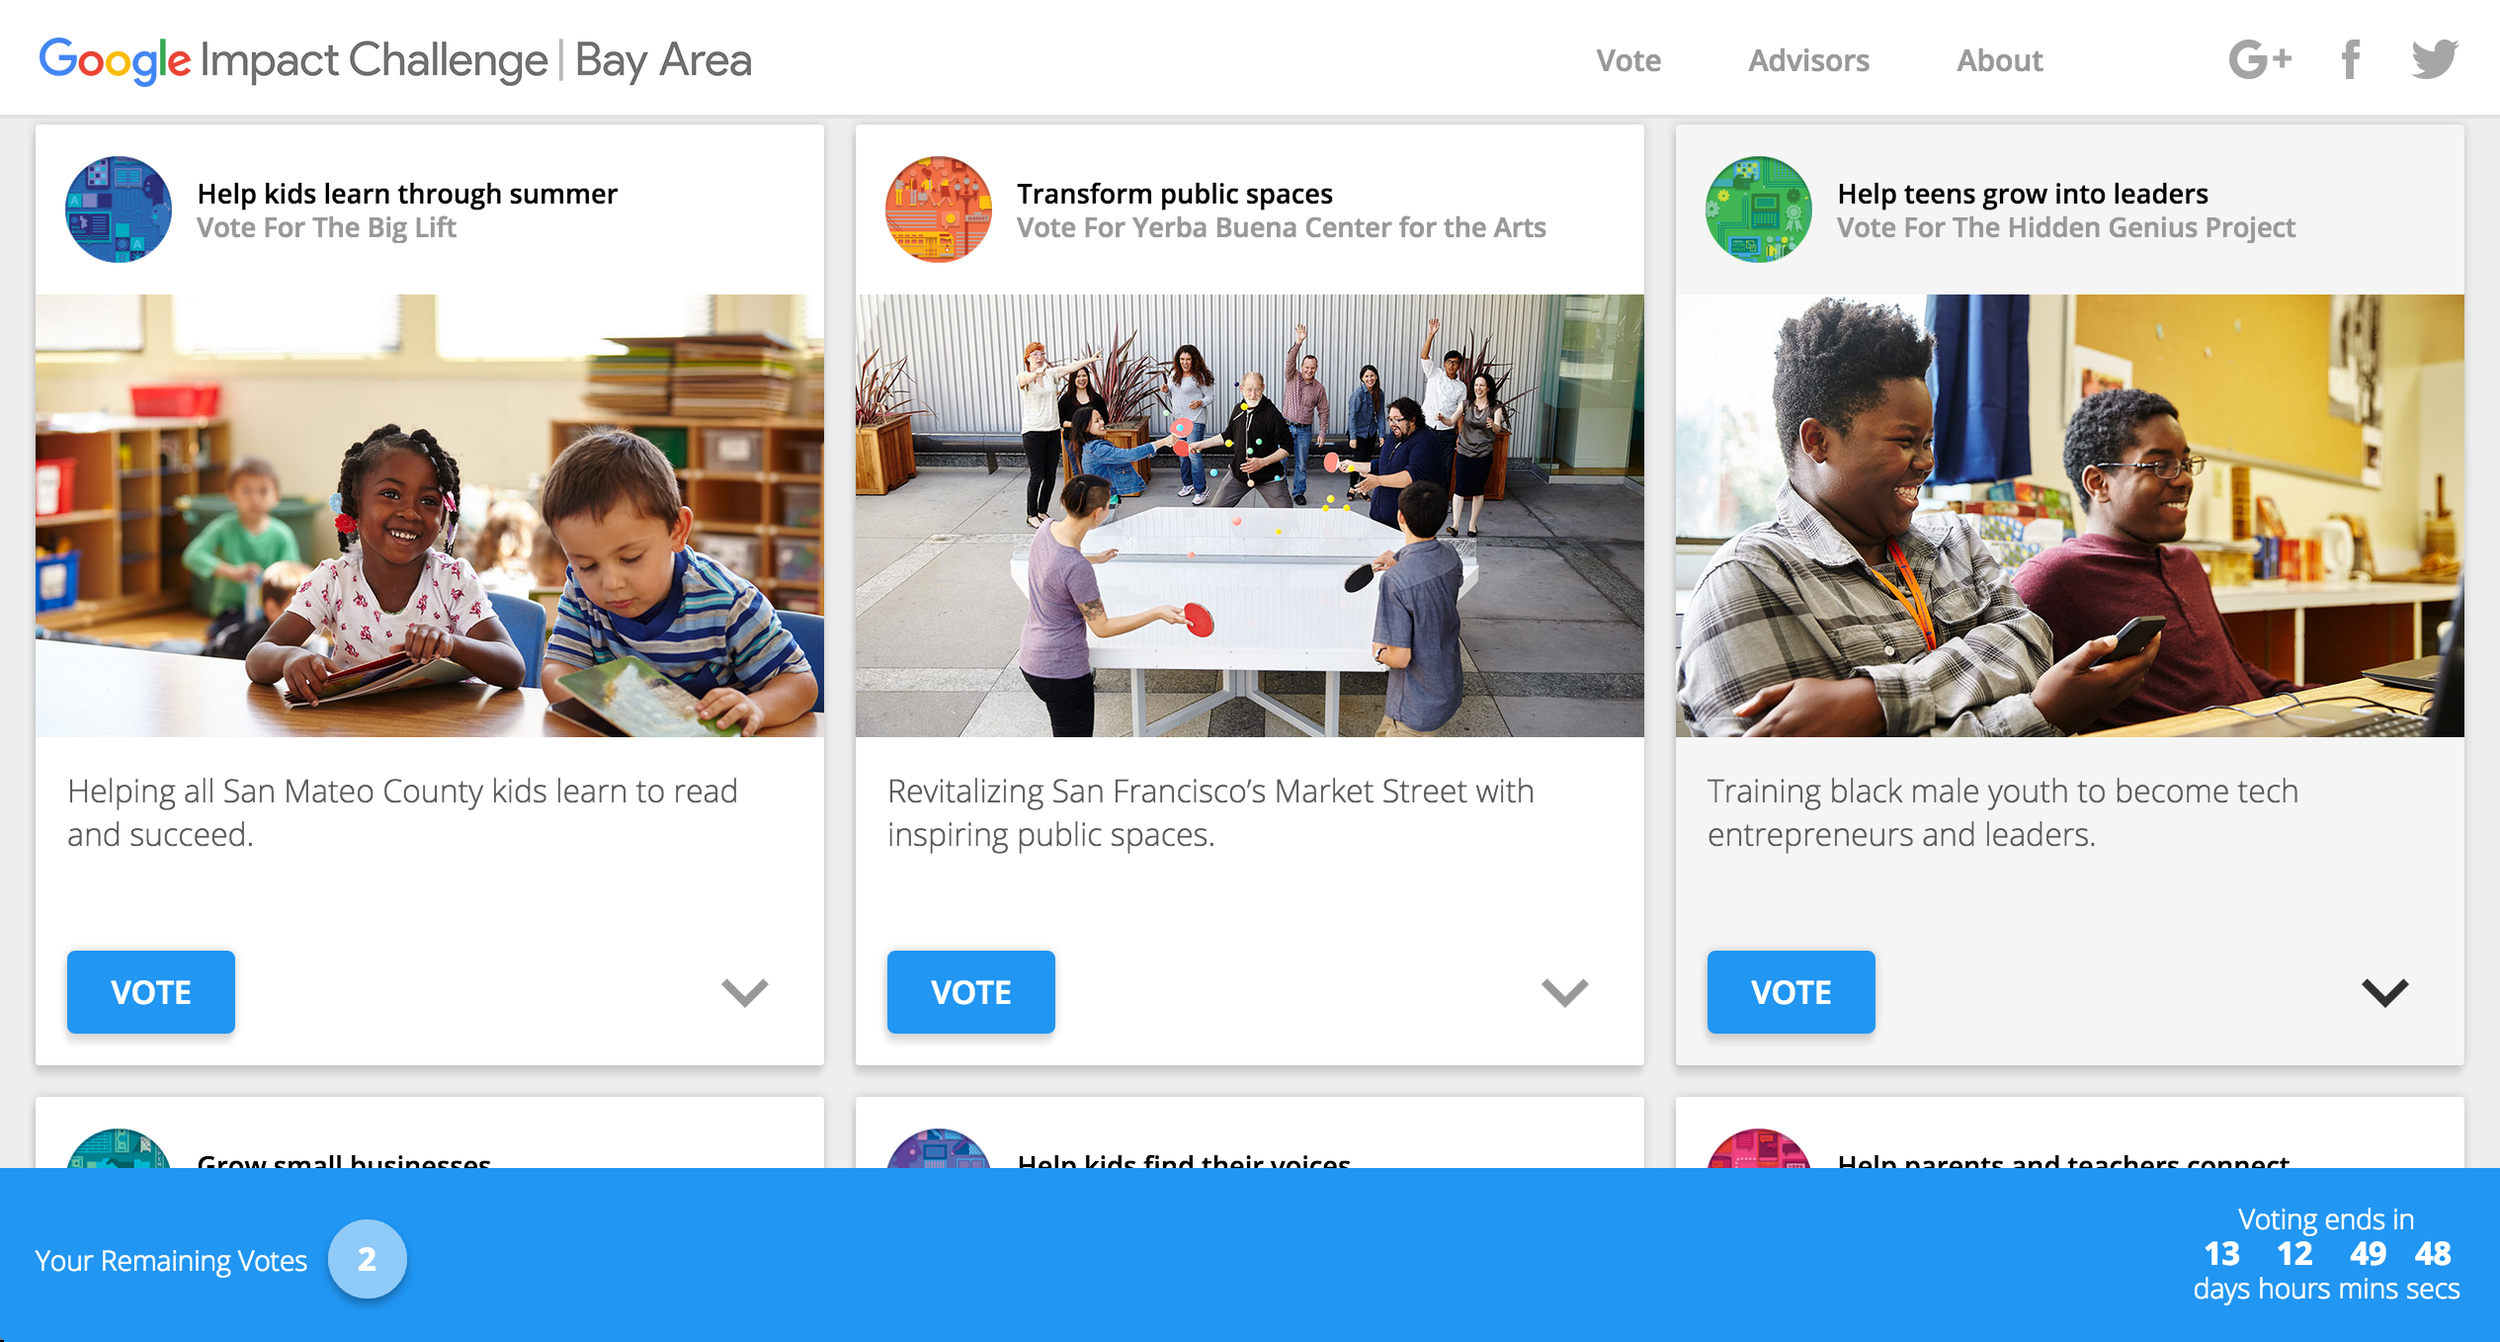Image resolution: width=2500 pixels, height=1342 pixels.
Task: Open the Vote menu item
Action: point(1628,61)
